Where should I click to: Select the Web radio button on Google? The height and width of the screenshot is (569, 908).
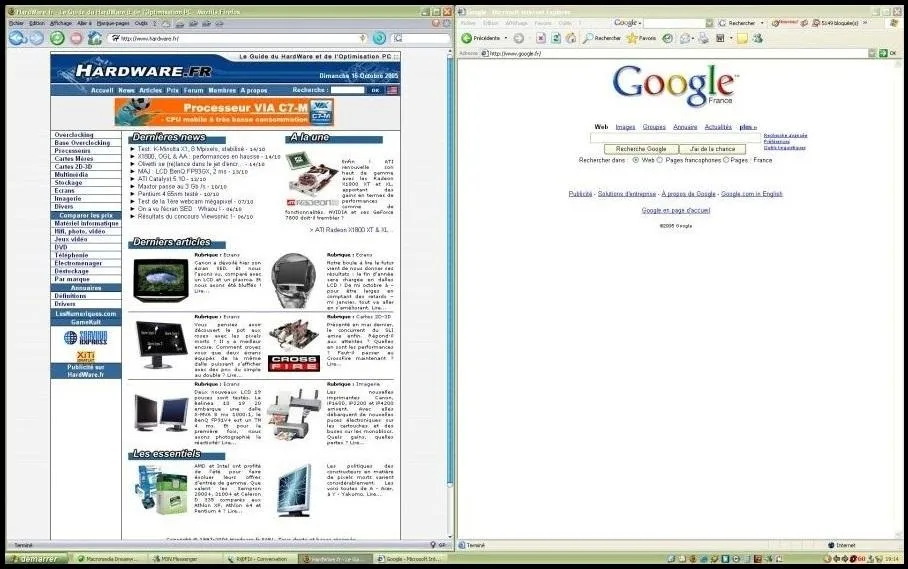[635, 160]
